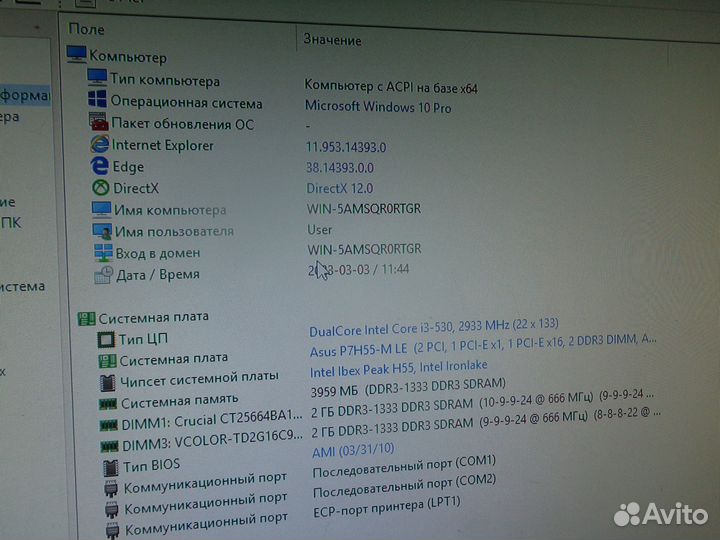720x540 pixels.
Task: Open the 38.14393.0.0 Edge version link
Action: [x=340, y=168]
